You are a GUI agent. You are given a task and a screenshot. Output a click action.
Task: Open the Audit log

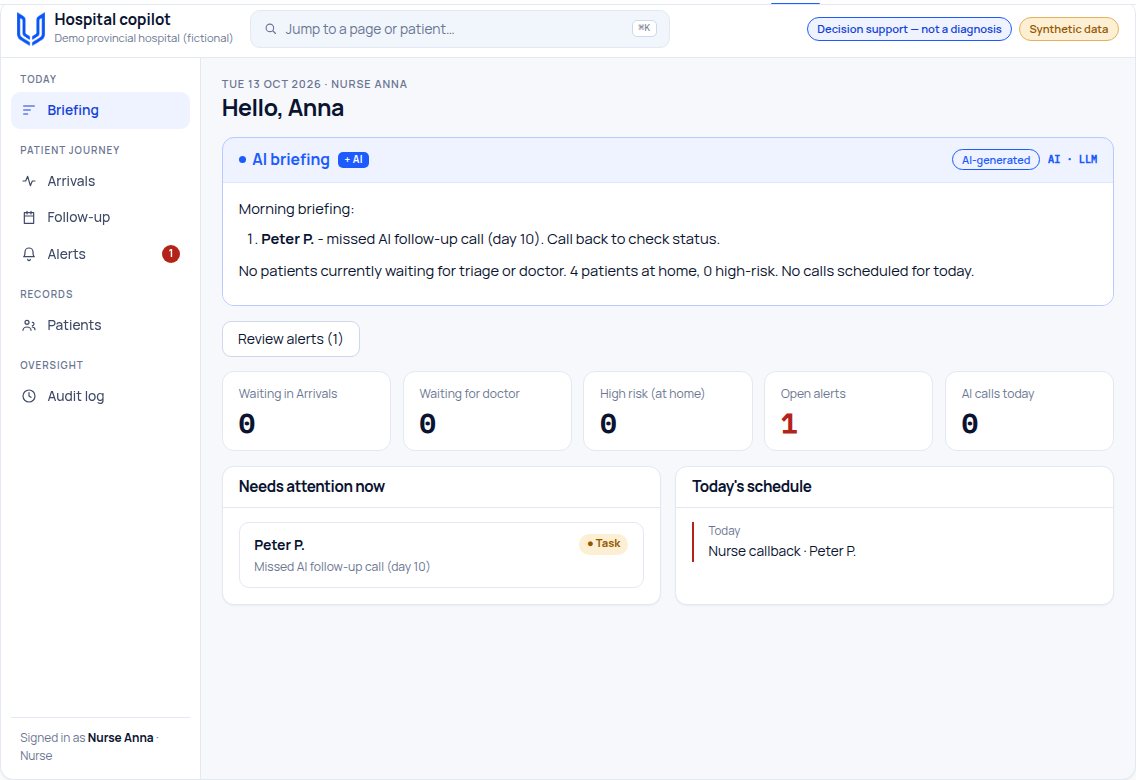coord(101,396)
